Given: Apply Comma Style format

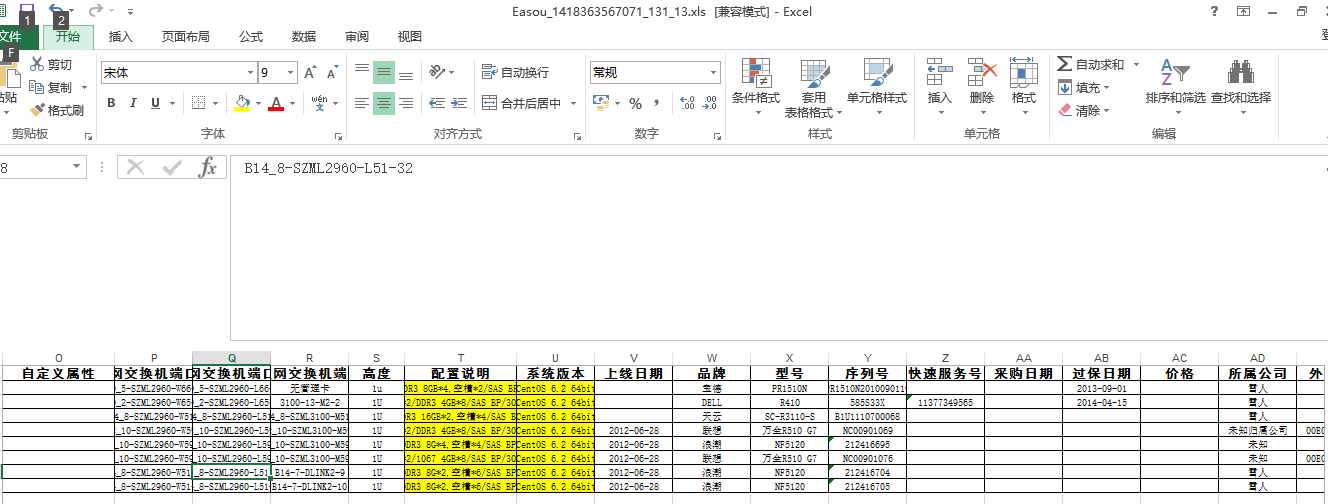Looking at the screenshot, I should [656, 103].
